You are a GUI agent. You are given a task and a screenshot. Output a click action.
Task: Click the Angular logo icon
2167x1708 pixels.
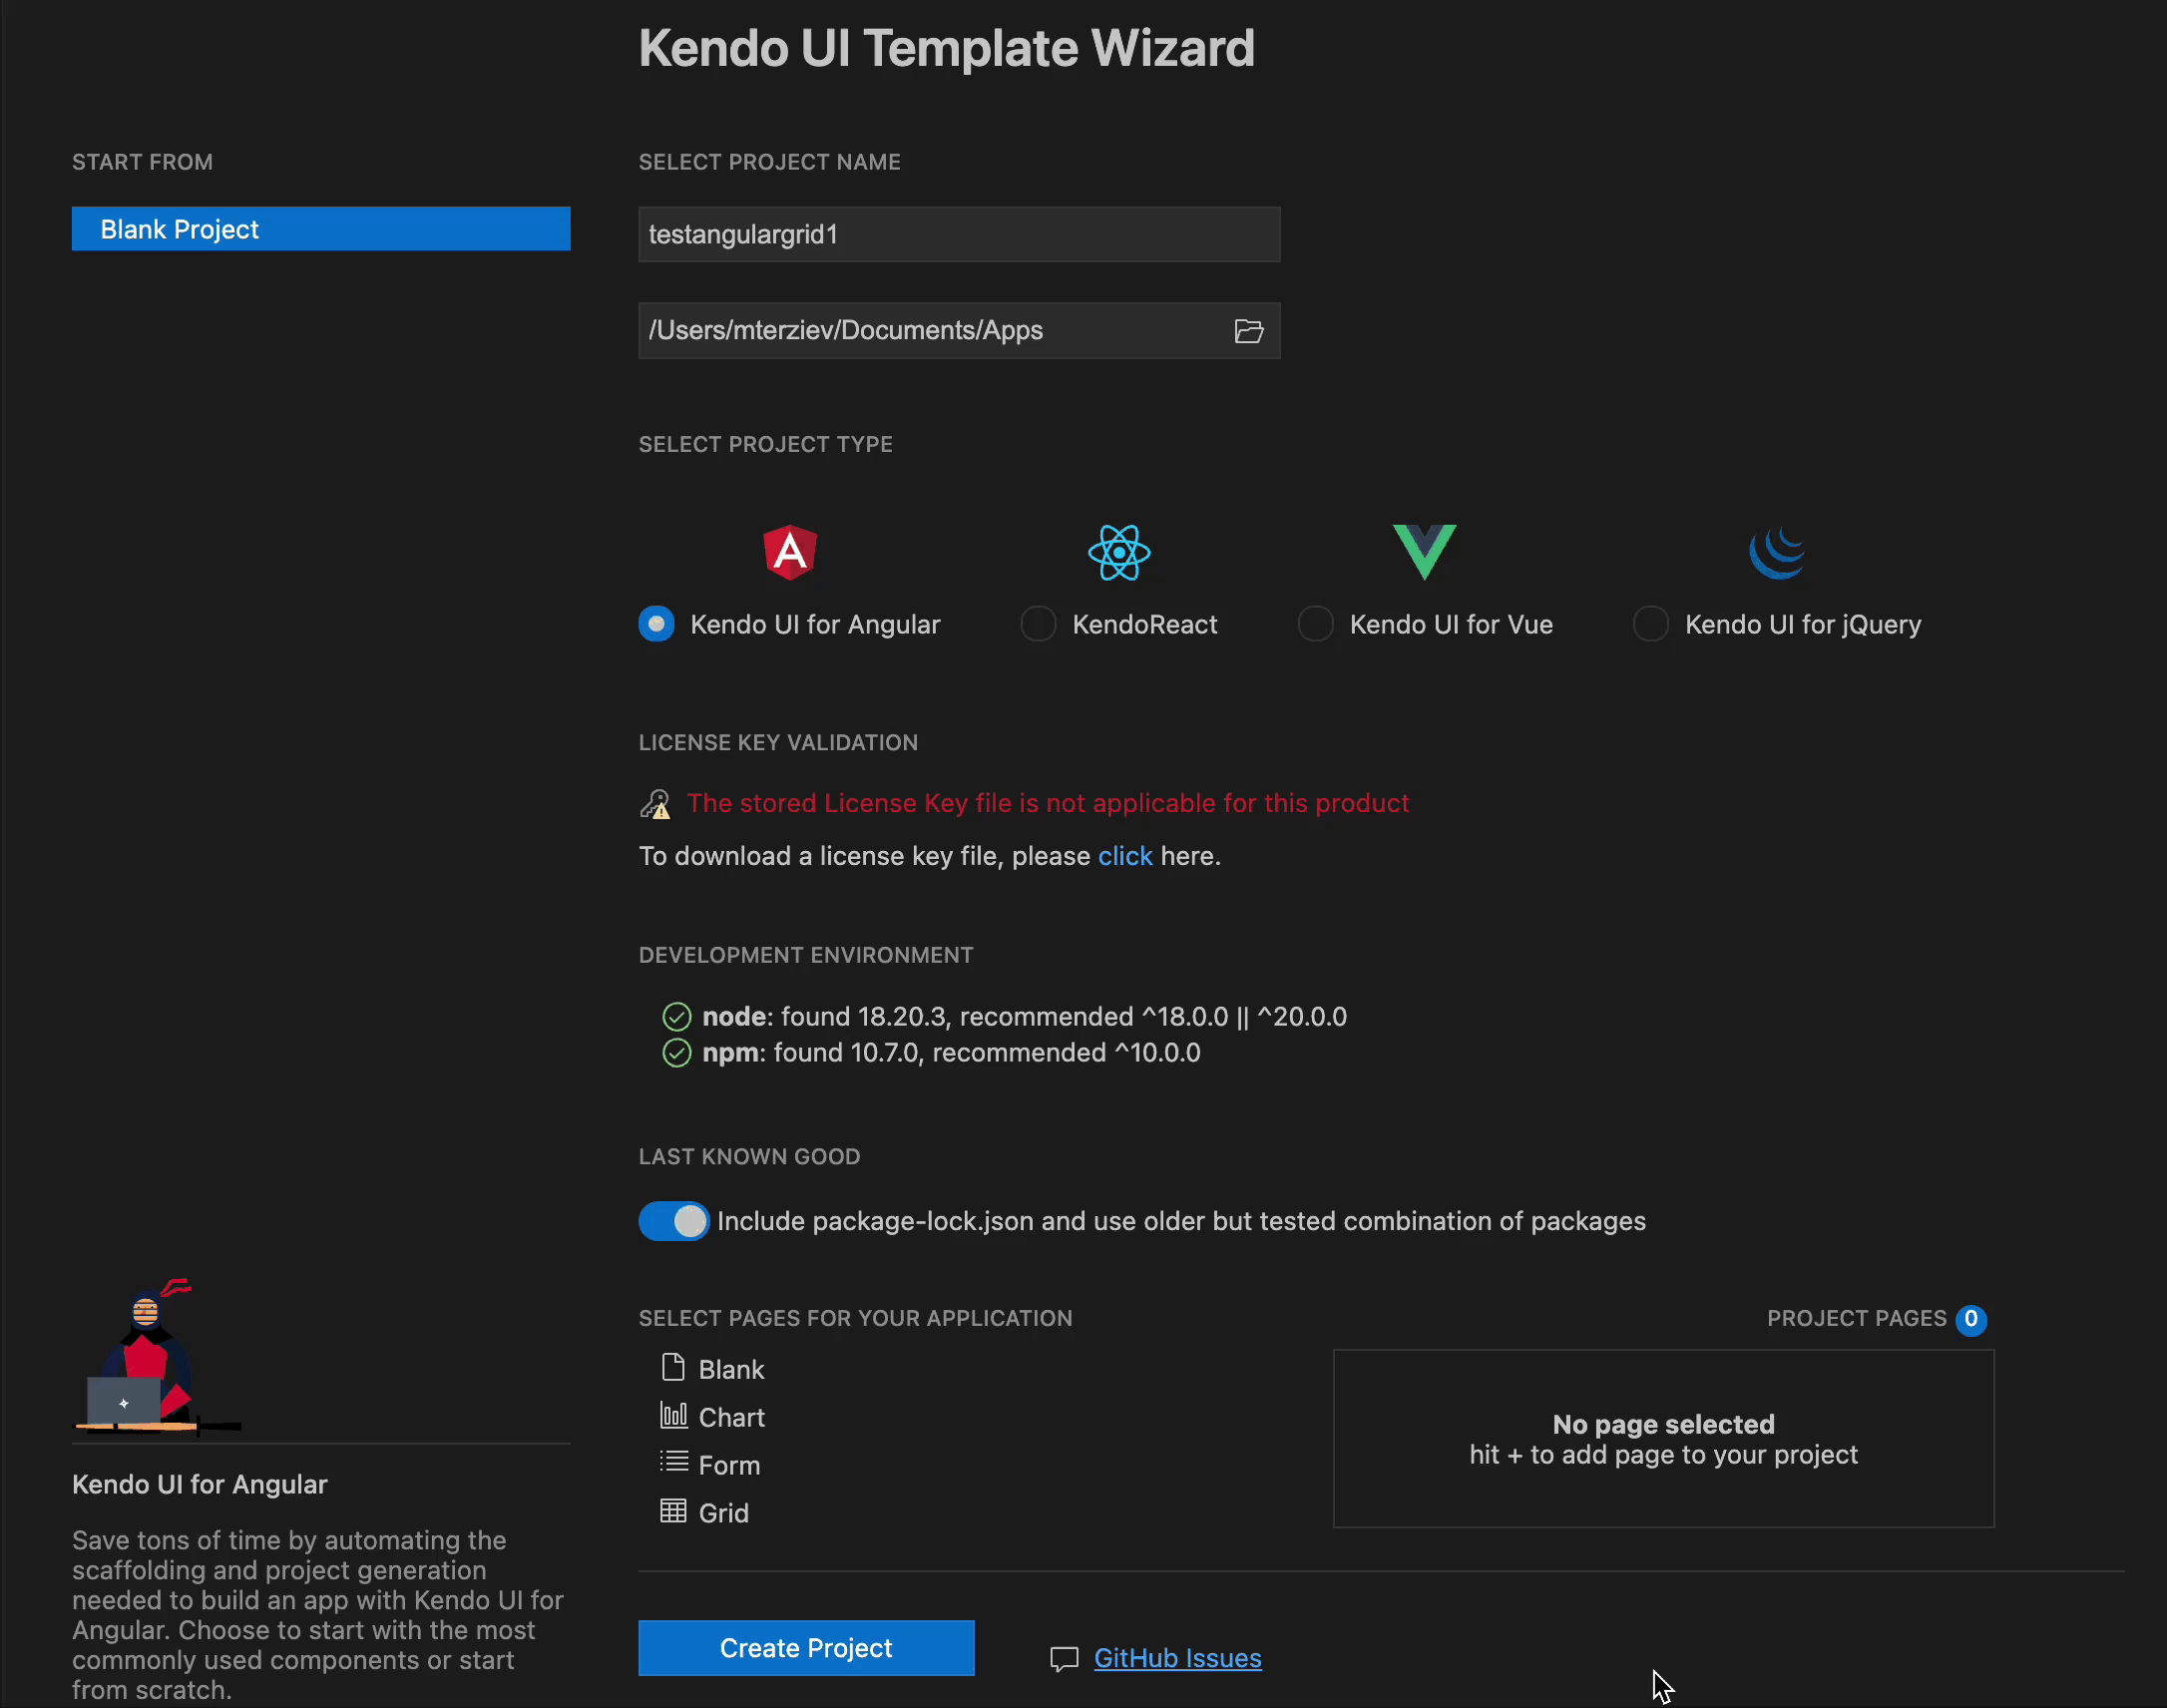[790, 552]
